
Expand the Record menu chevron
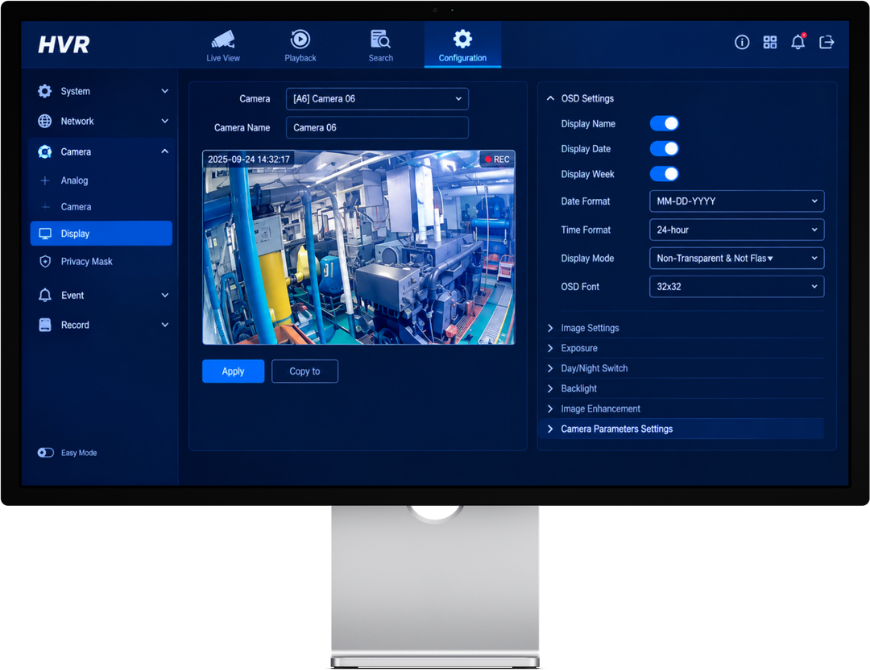pyautogui.click(x=165, y=325)
